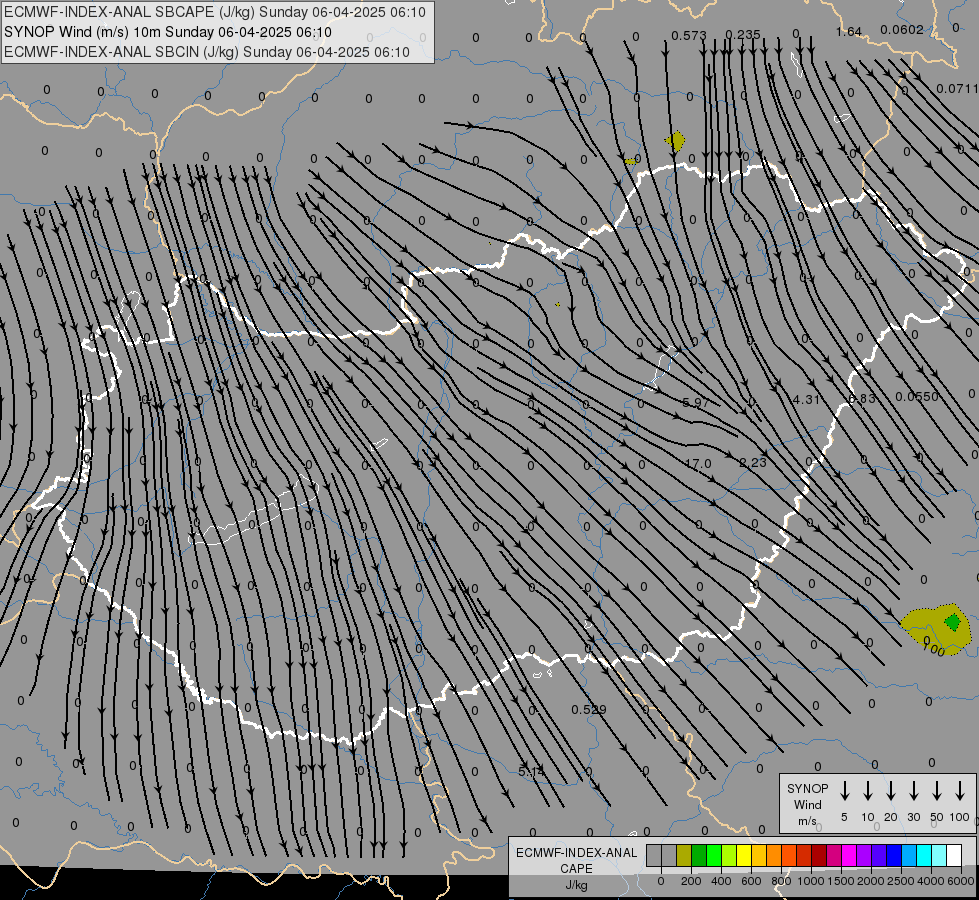Click the SYNOP Wind 10m title line
Viewport: 979px width, 900px height.
pos(167,32)
